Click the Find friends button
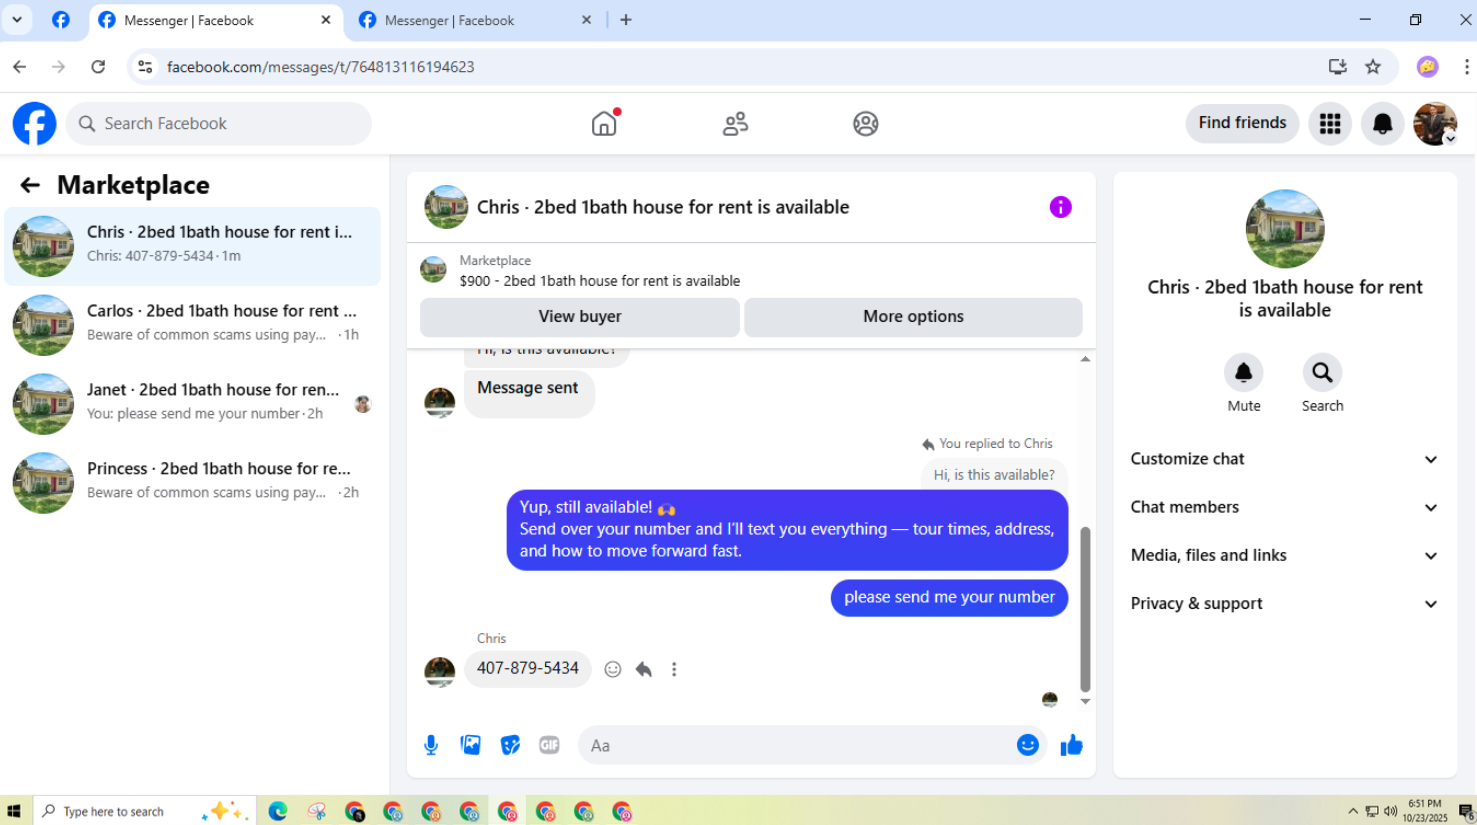This screenshot has height=825, width=1477. [x=1242, y=123]
